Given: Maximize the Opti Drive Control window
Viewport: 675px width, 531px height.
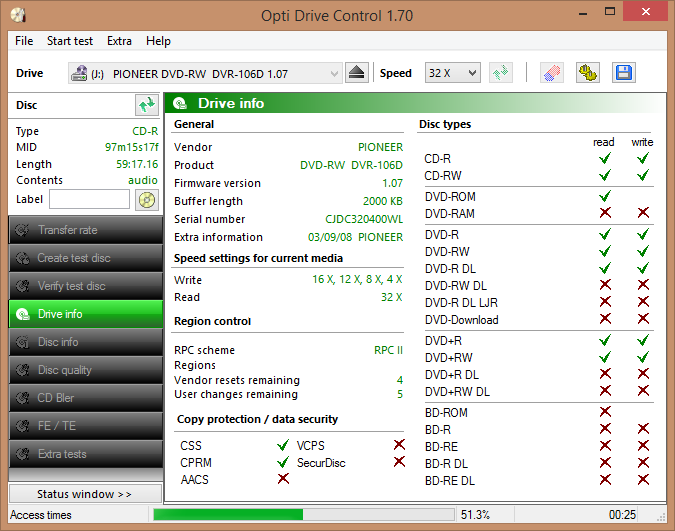Looking at the screenshot, I should point(610,12).
